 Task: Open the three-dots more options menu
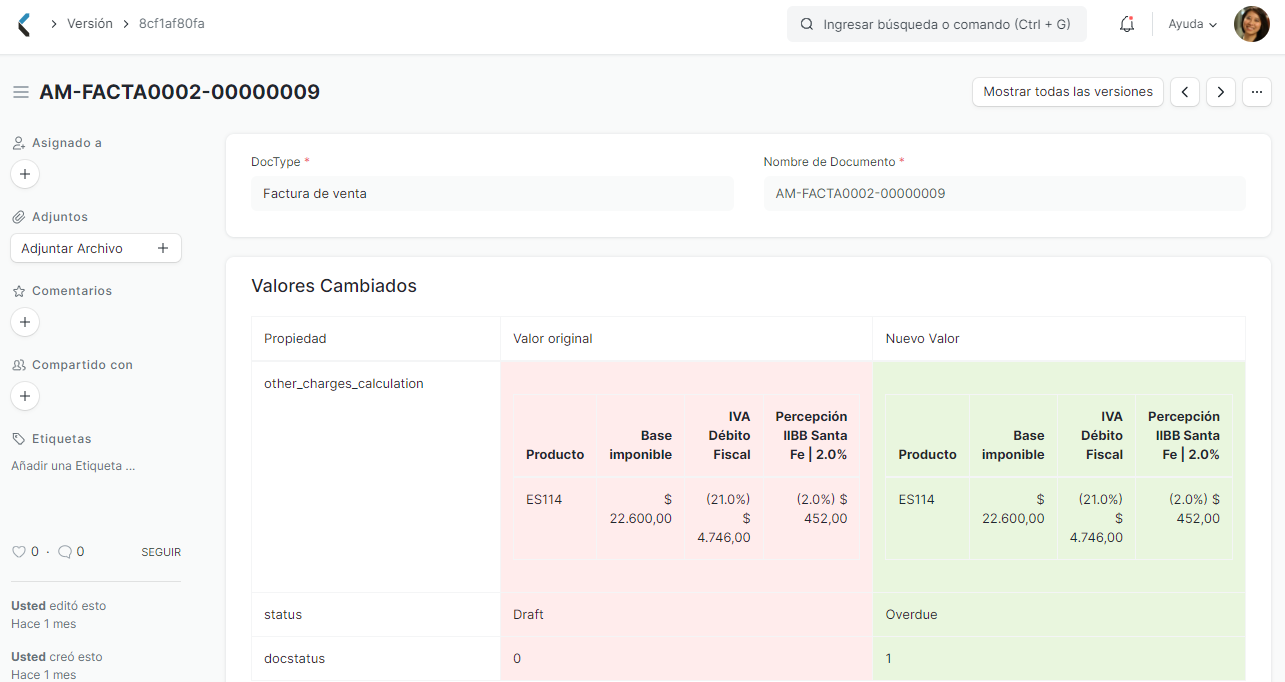(1257, 92)
